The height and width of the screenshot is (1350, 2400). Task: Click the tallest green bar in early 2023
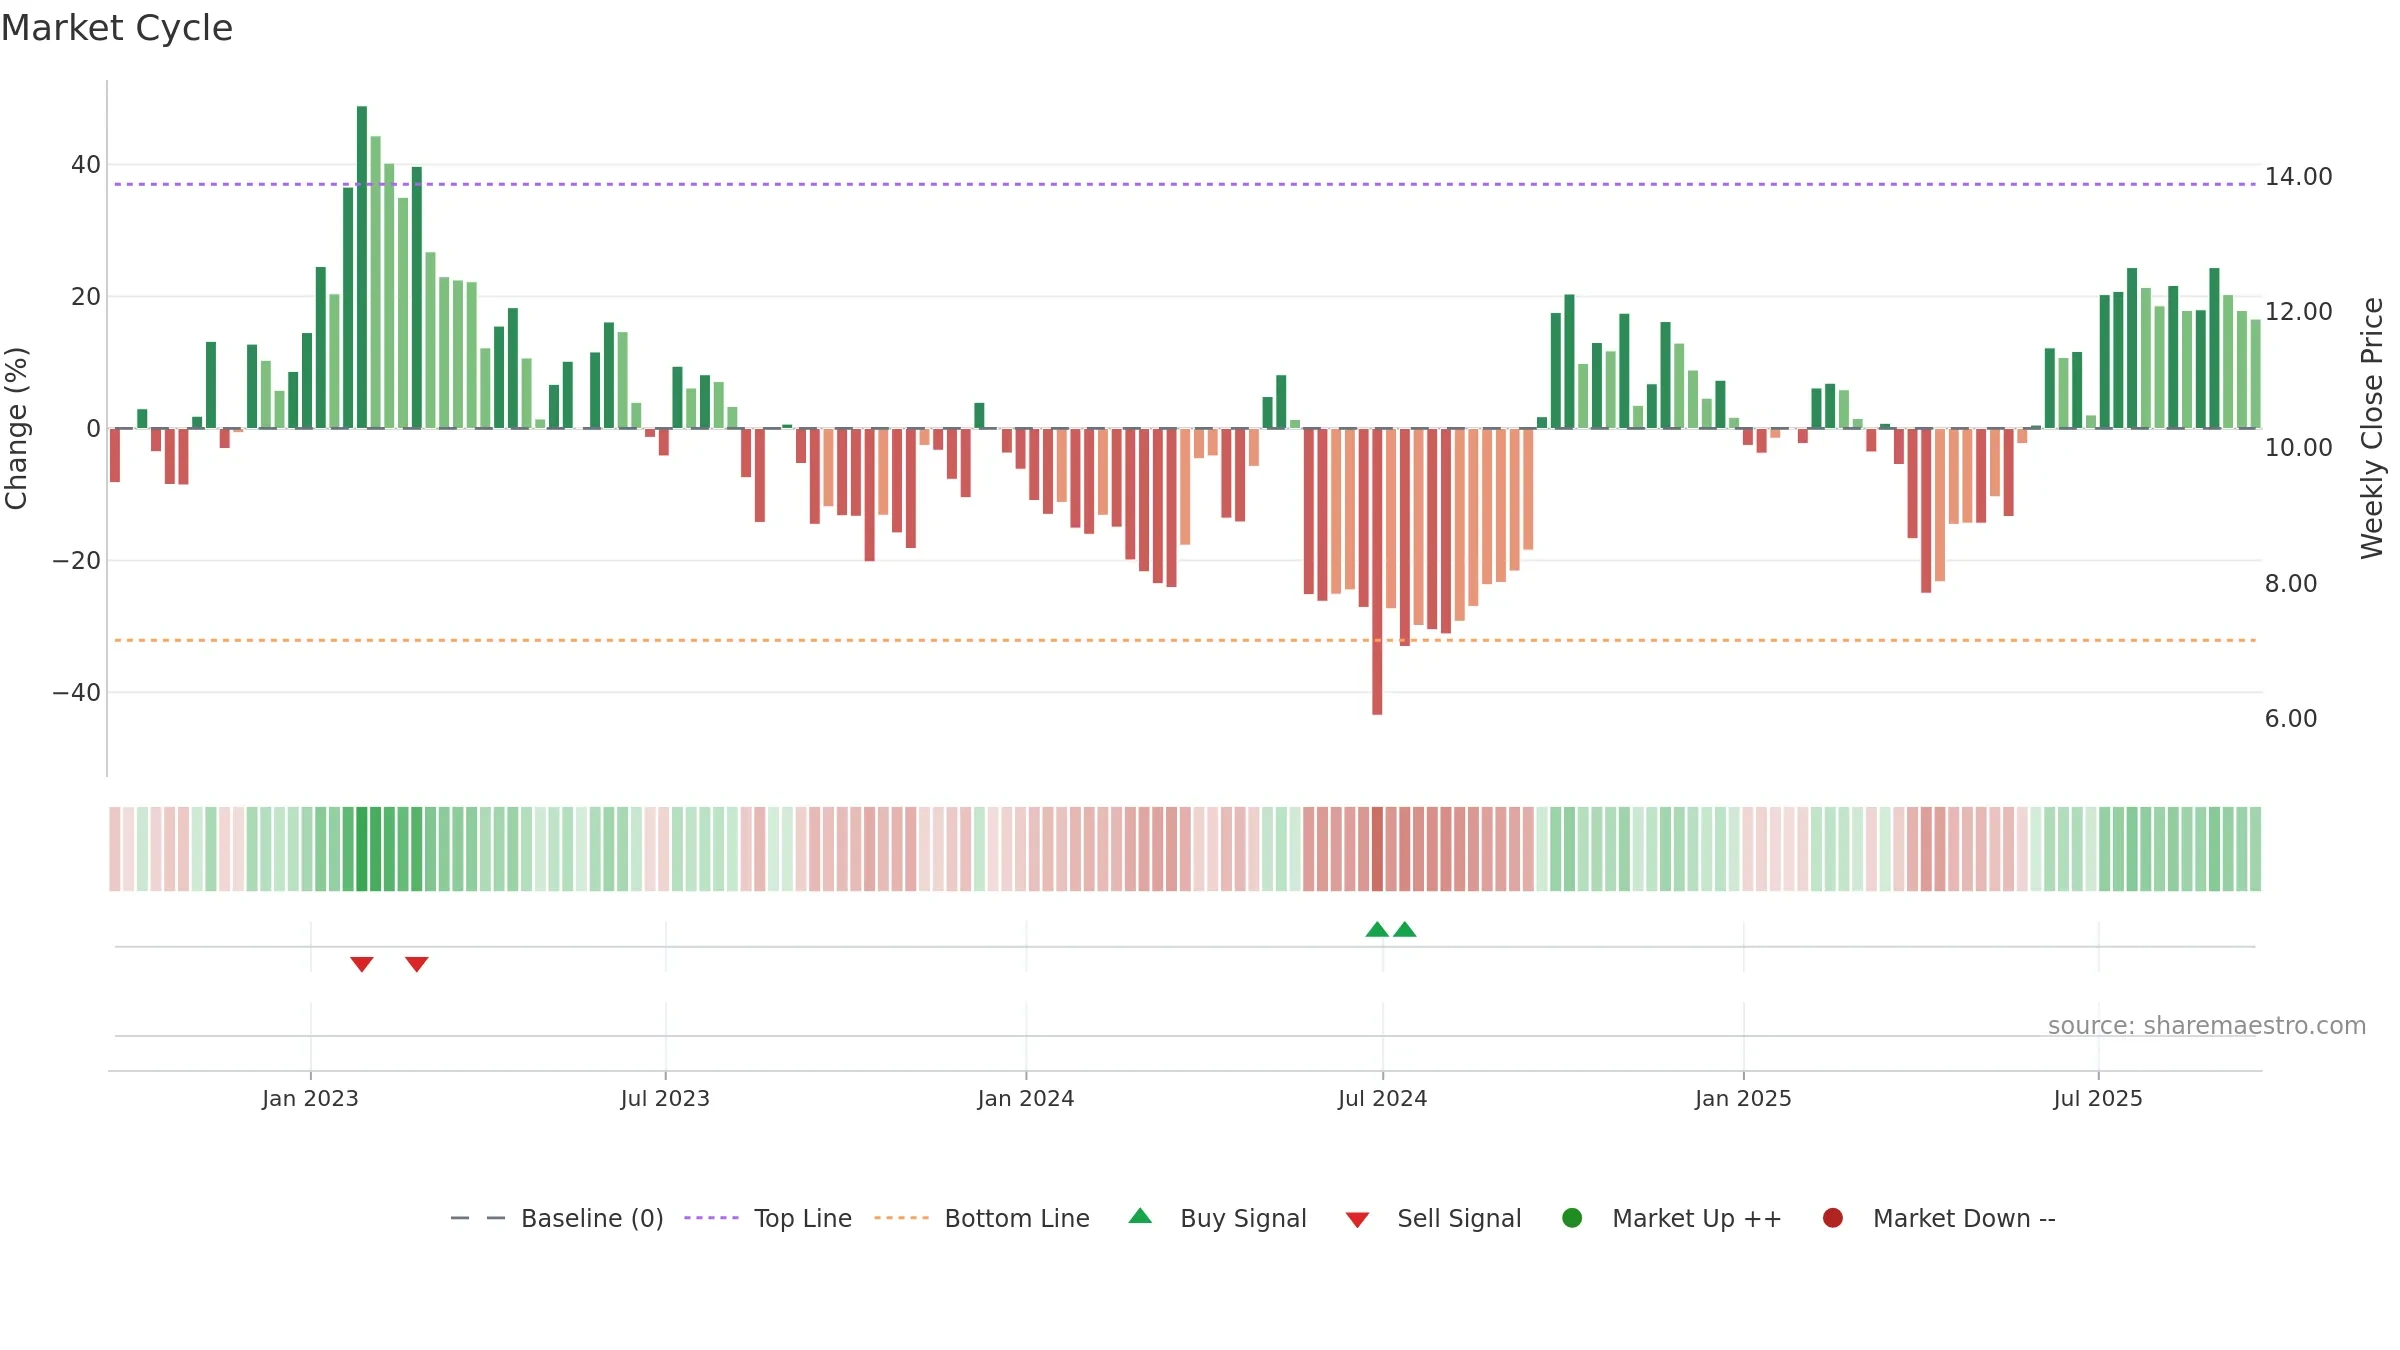pos(362,267)
